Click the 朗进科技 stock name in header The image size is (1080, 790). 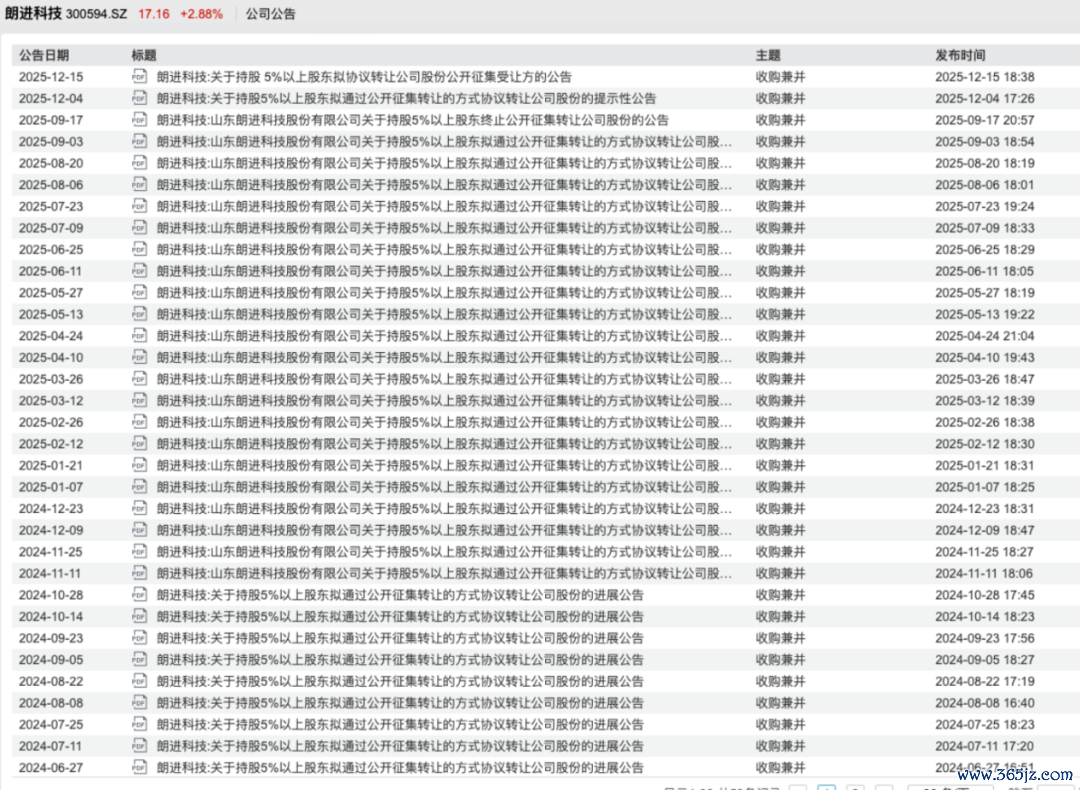pyautogui.click(x=33, y=15)
